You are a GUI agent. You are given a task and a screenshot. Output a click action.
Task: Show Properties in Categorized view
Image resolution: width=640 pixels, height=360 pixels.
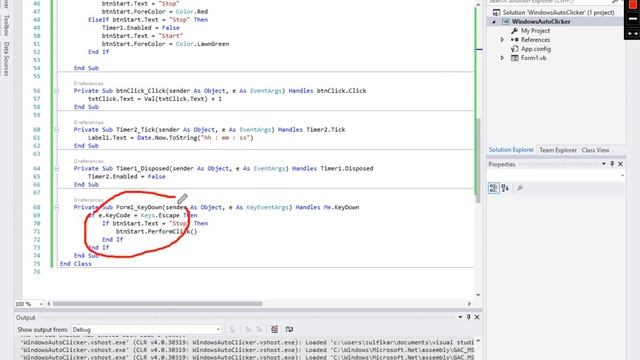point(493,188)
